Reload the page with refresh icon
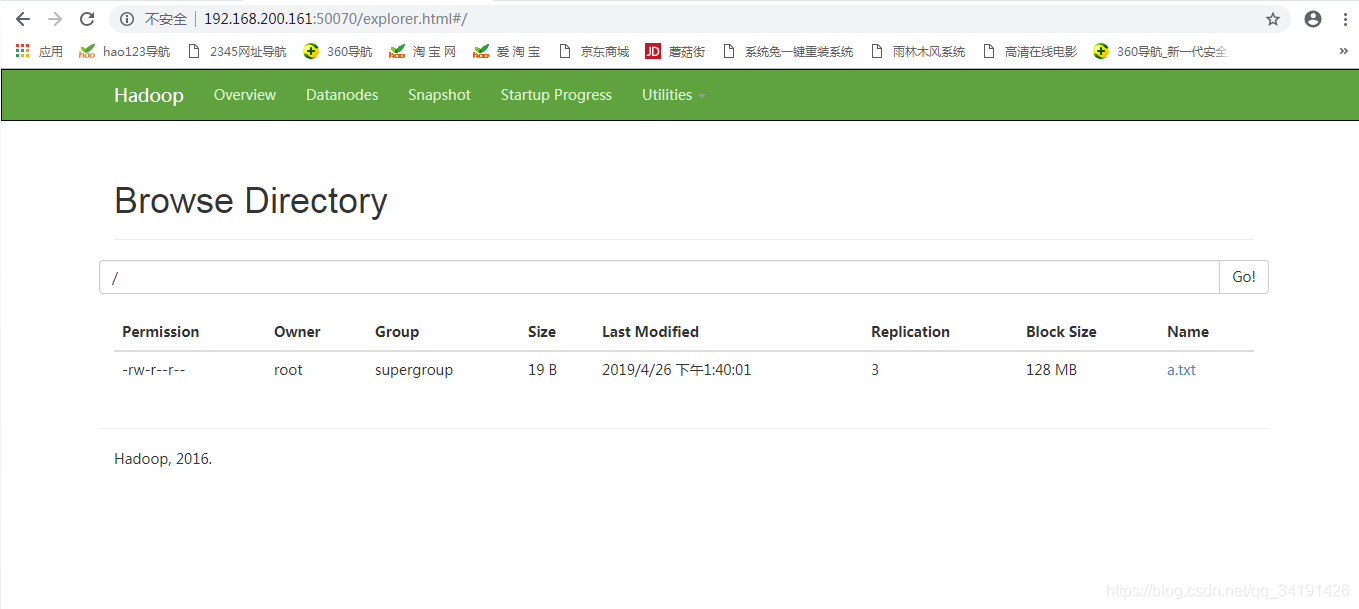Image resolution: width=1359 pixels, height=609 pixels. tap(87, 19)
